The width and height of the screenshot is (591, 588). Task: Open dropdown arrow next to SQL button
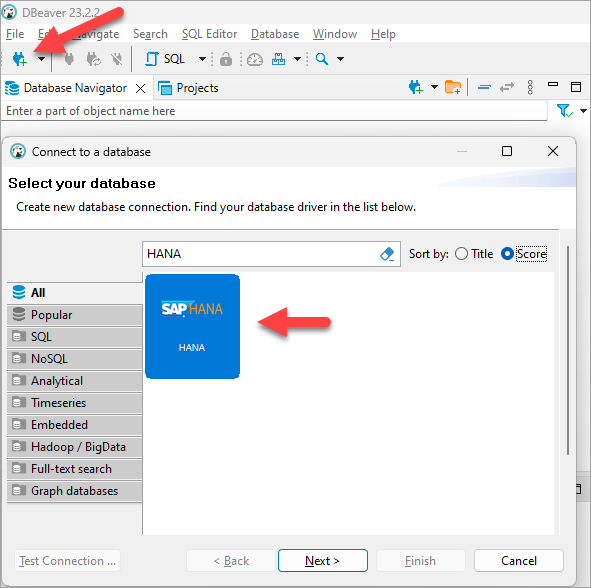(x=202, y=59)
